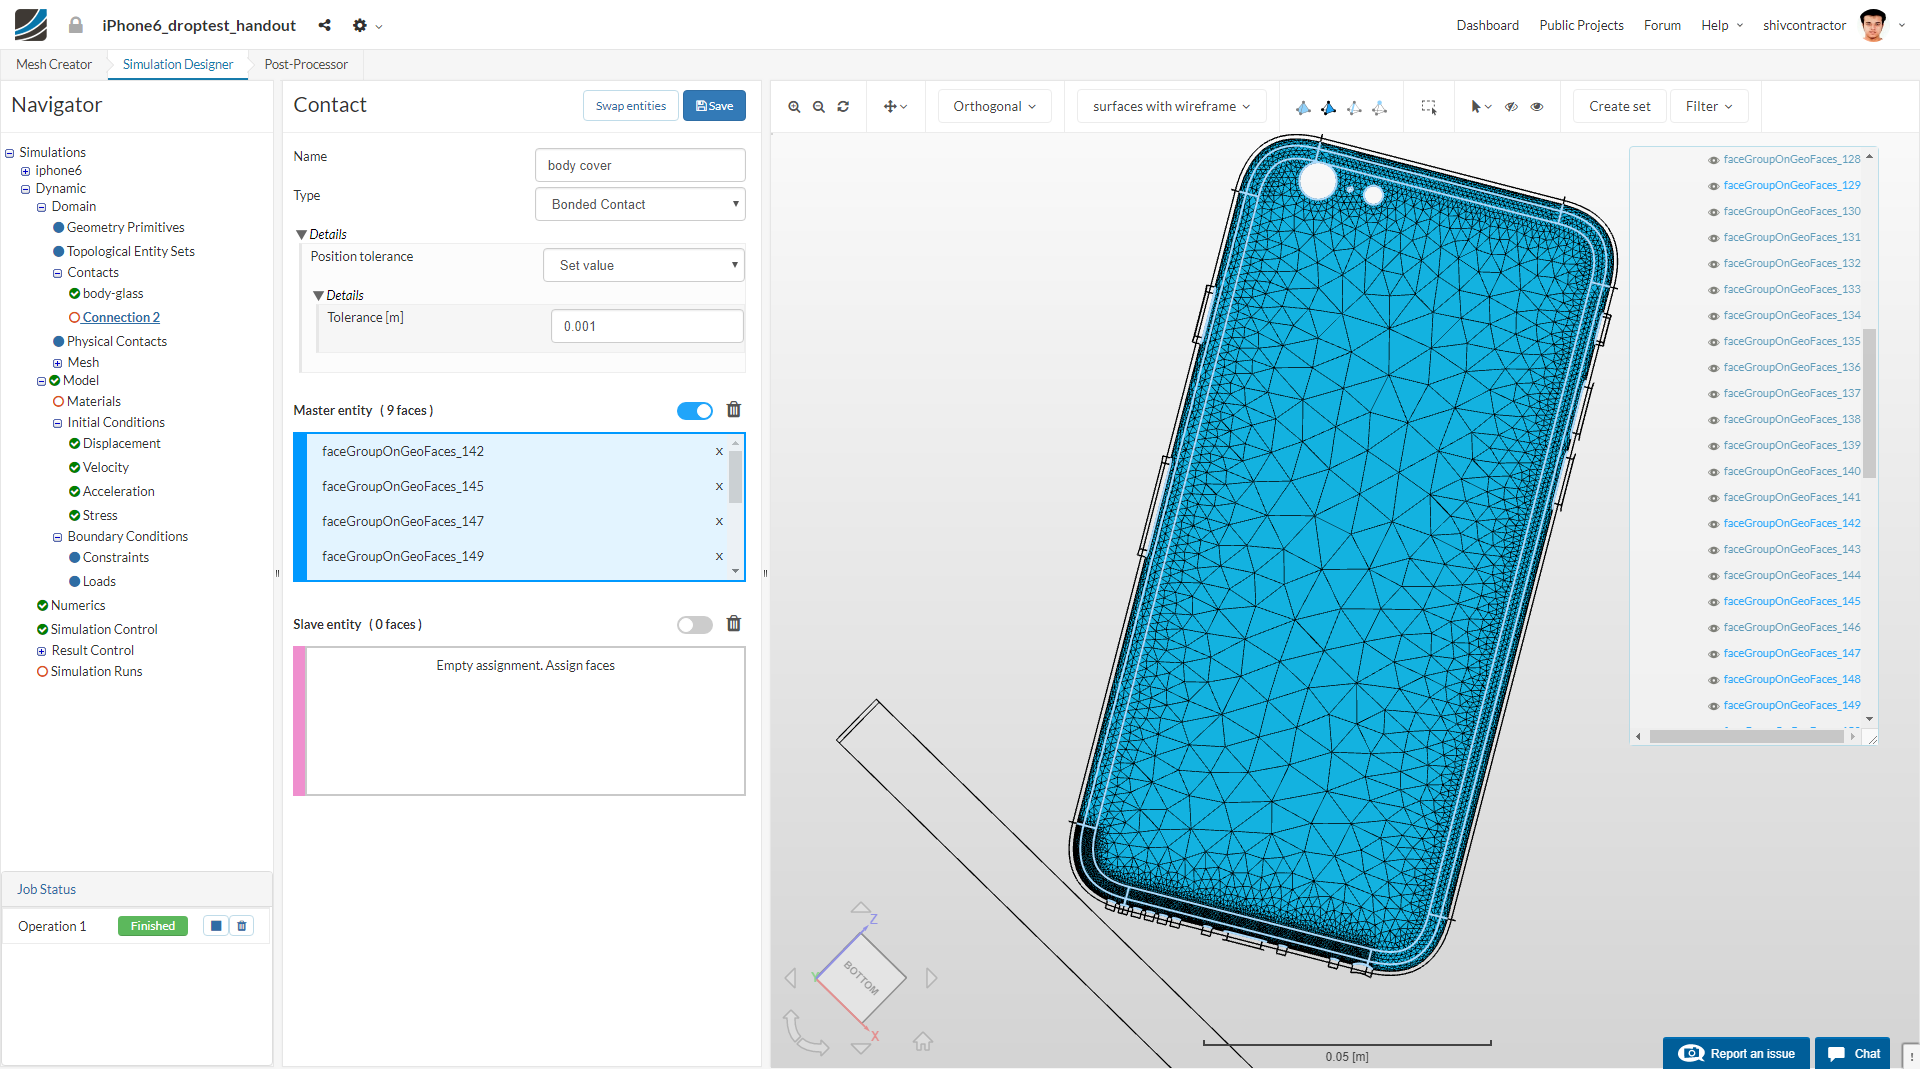This screenshot has height=1069, width=1920.
Task: Click the zoom in magnifier icon
Action: (794, 107)
